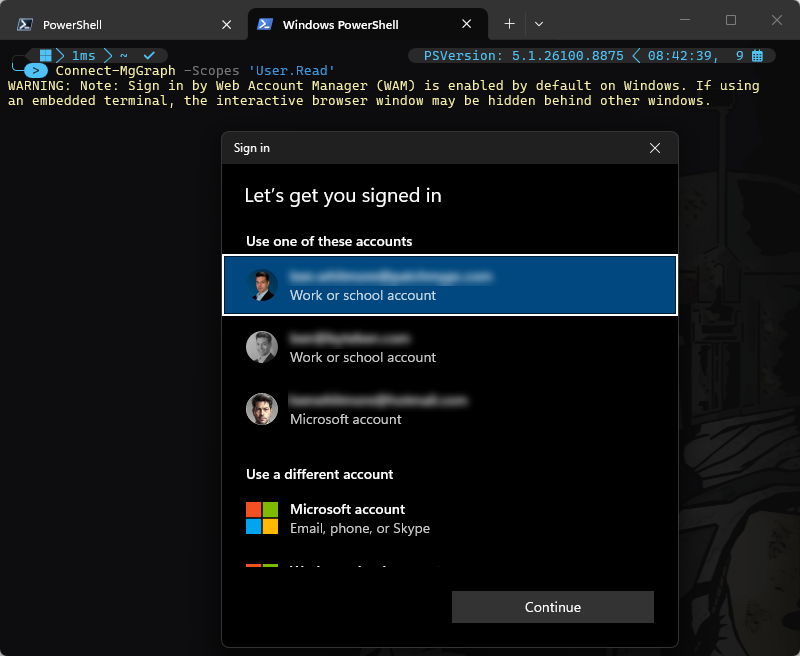
Task: Click the 'Use a different account' heading
Action: point(319,474)
